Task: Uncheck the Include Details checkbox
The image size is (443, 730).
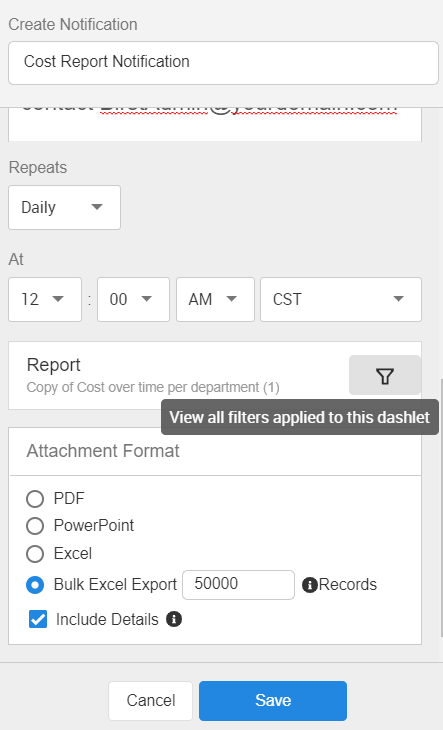Action: coord(38,620)
